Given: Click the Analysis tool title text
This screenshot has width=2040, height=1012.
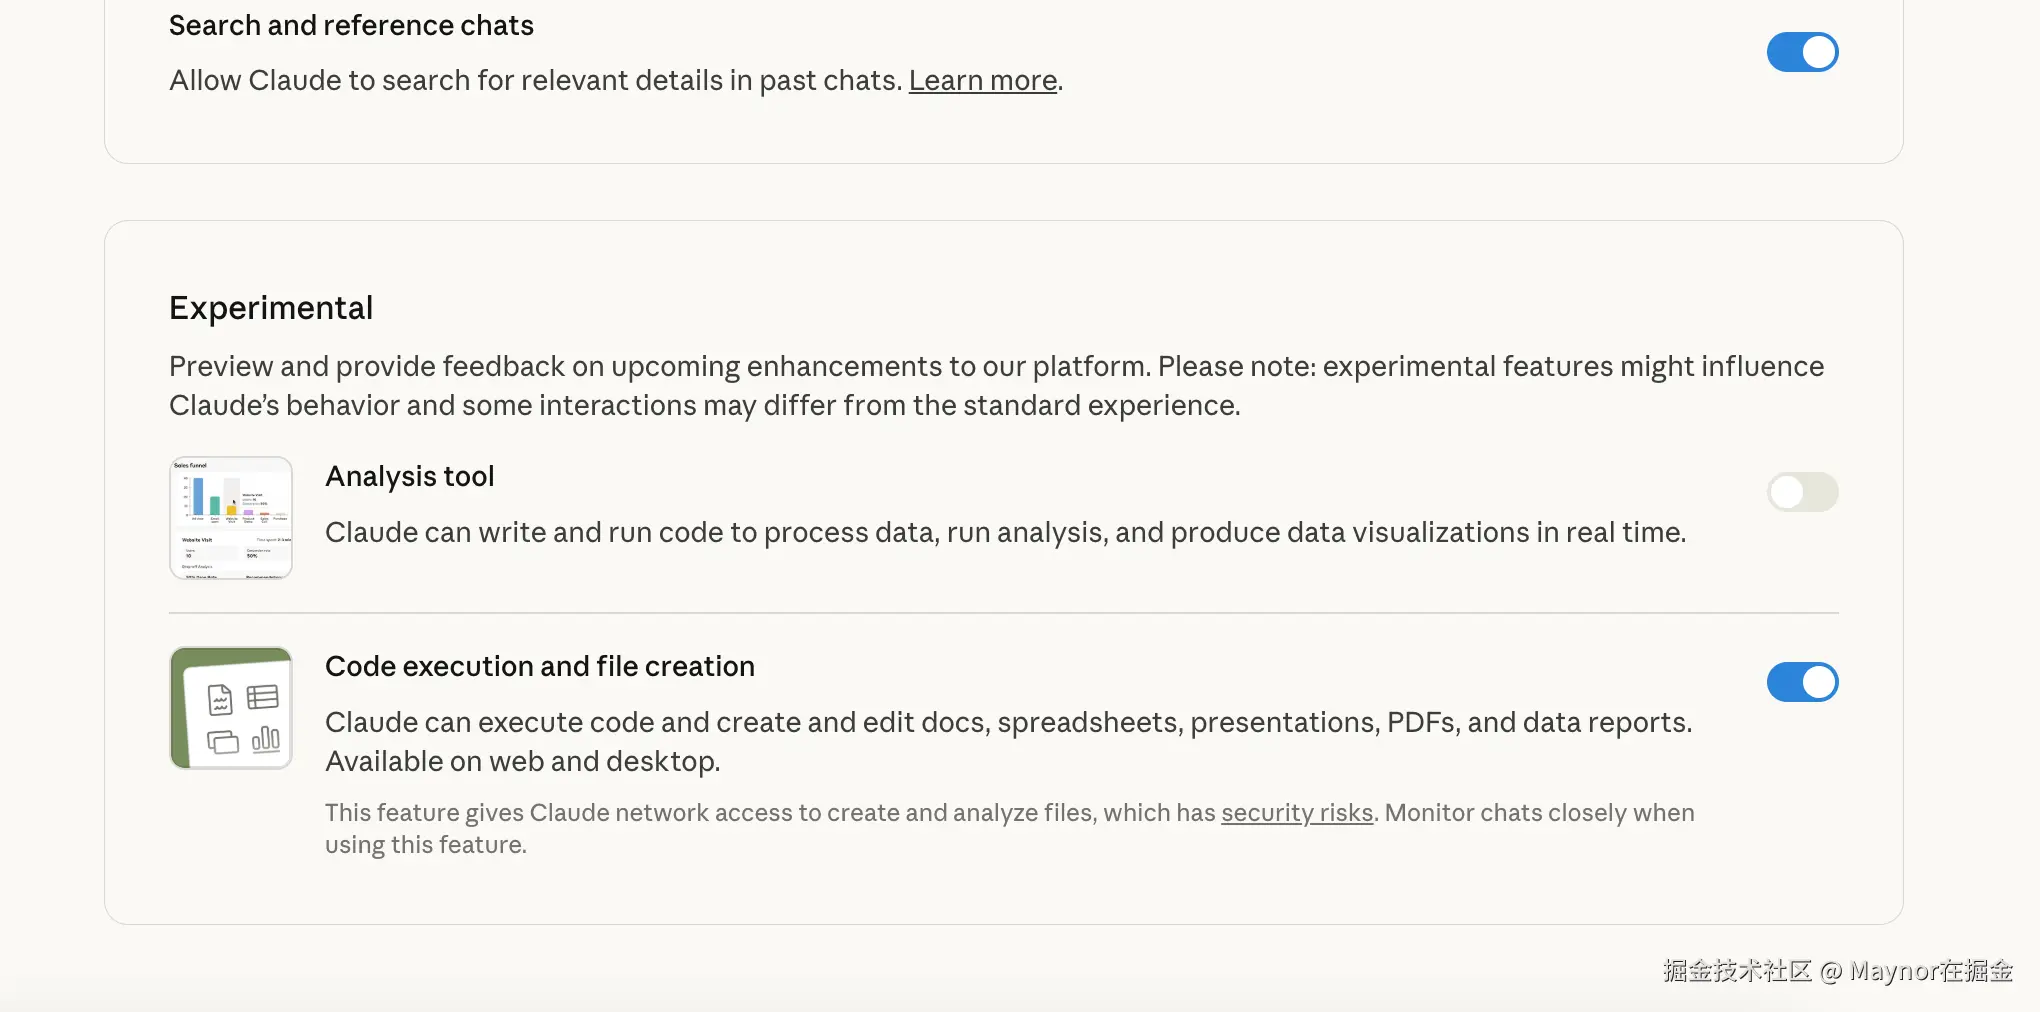Looking at the screenshot, I should tap(410, 476).
